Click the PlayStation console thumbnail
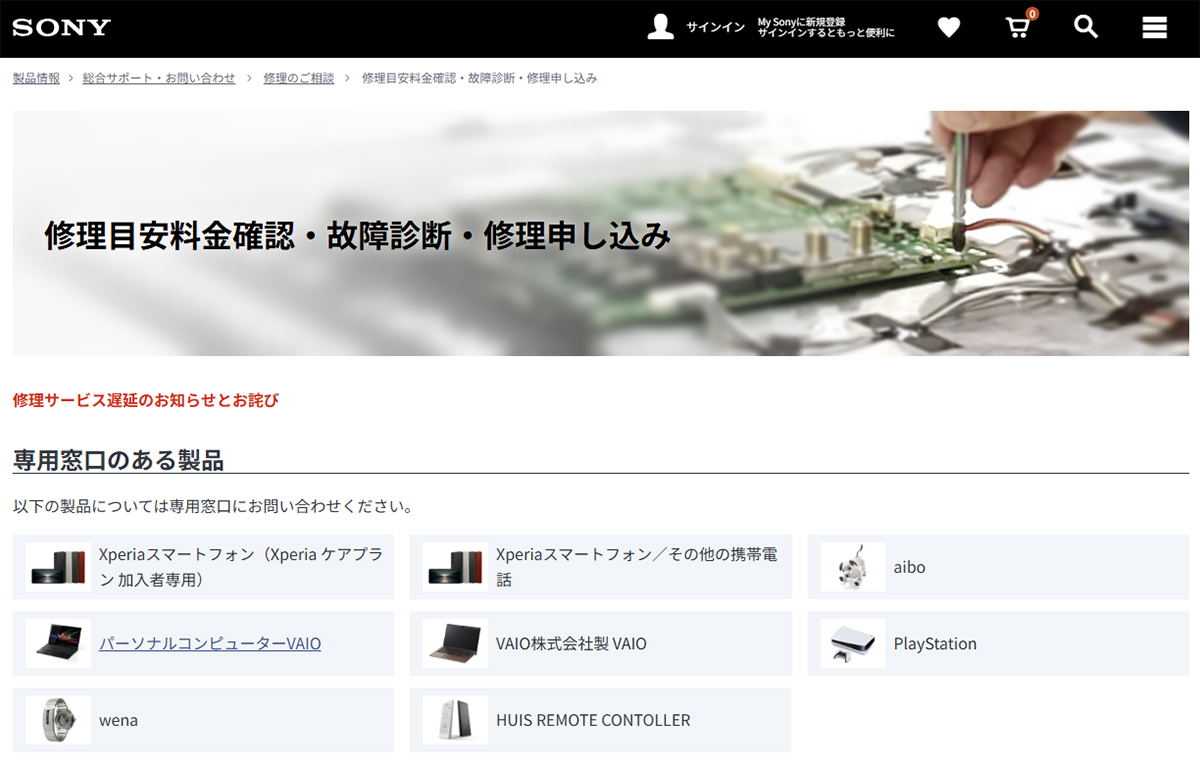 click(x=851, y=644)
